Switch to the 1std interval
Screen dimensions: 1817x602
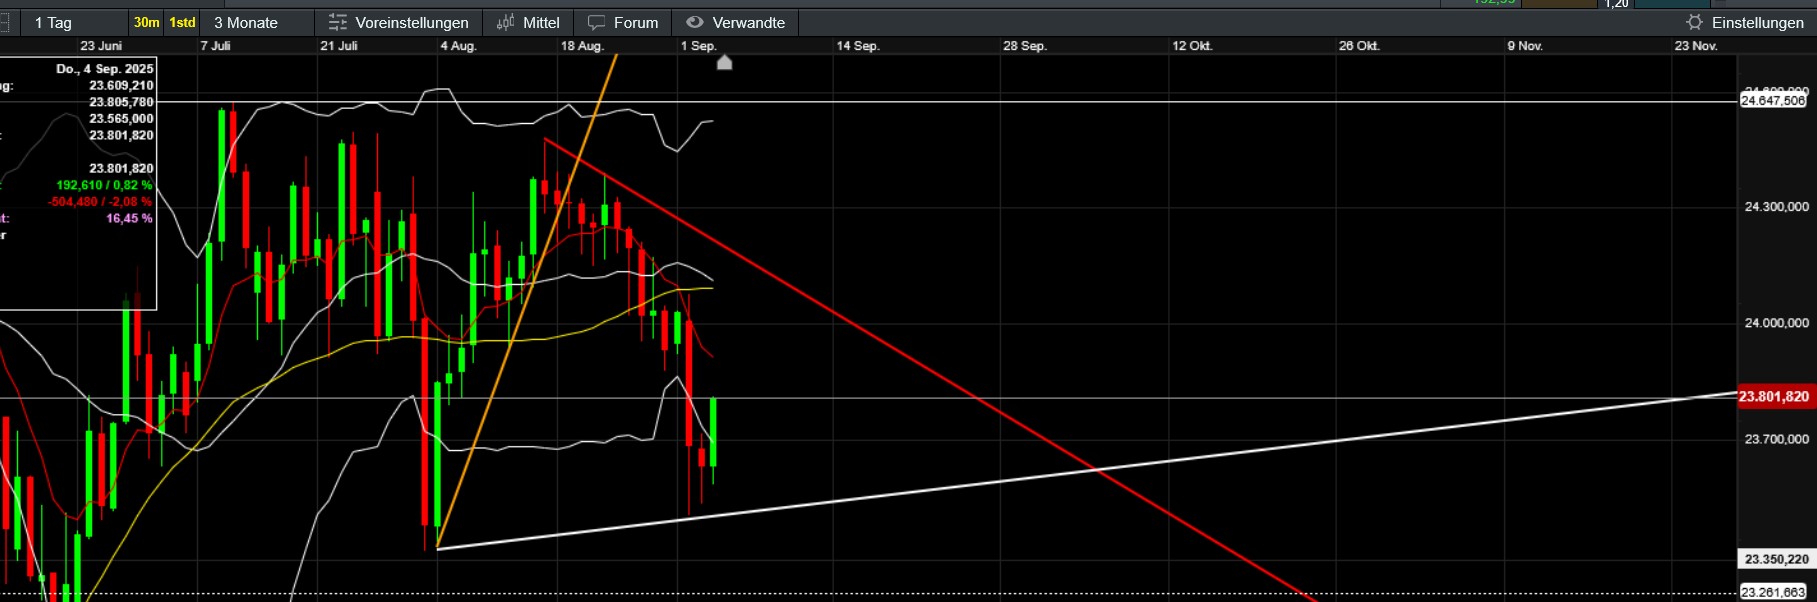coord(182,22)
